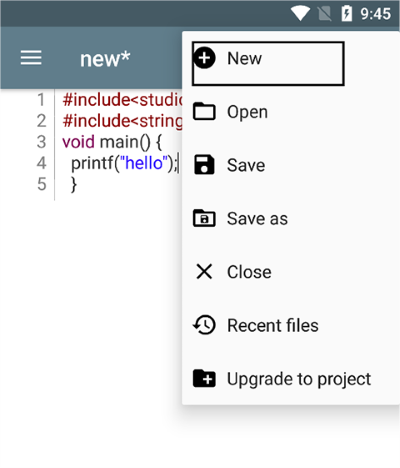Screen dimensions: 400x468
Task: Select the Save menu entry
Action: (x=291, y=165)
